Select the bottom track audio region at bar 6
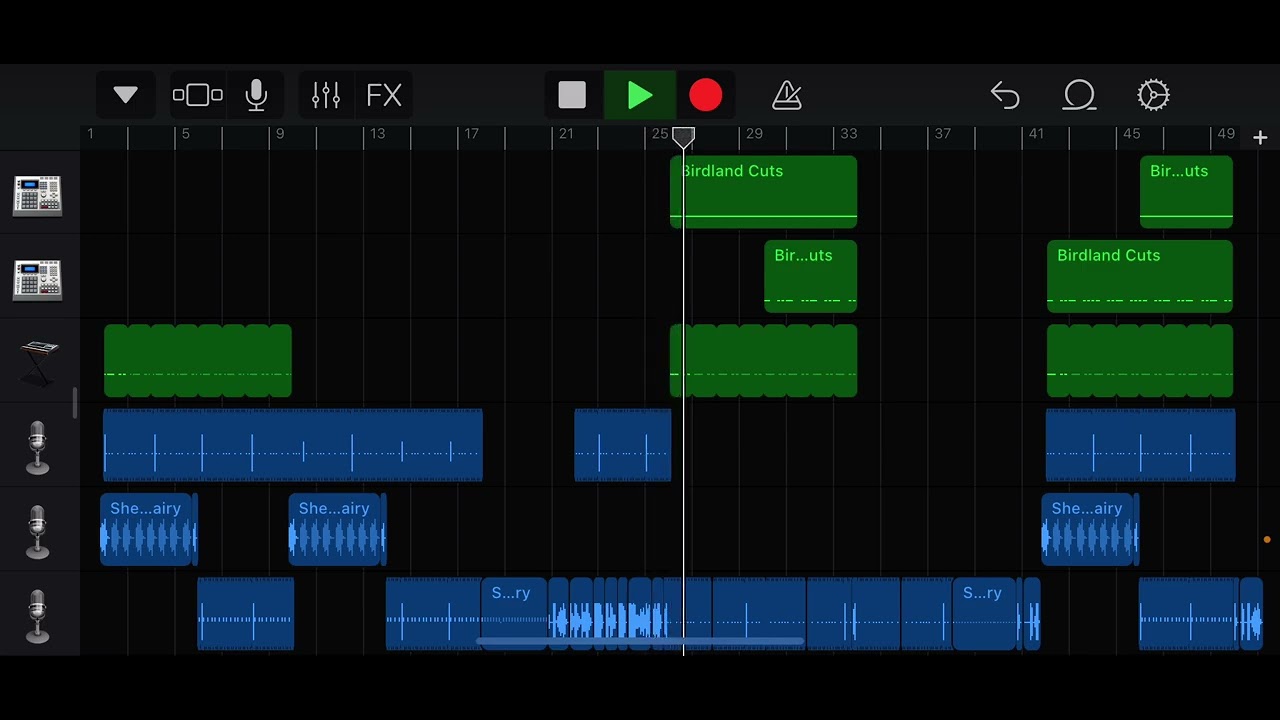The width and height of the screenshot is (1280, 720). pos(246,614)
